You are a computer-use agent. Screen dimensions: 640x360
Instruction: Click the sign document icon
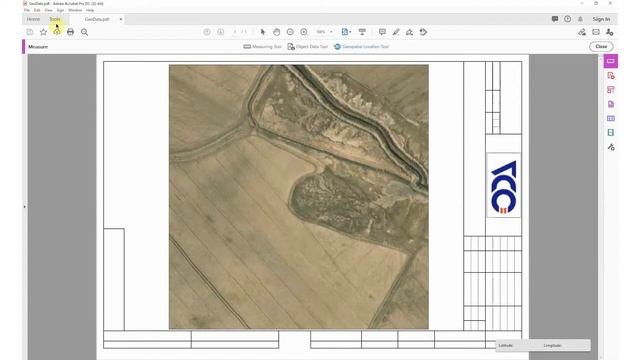(x=409, y=32)
